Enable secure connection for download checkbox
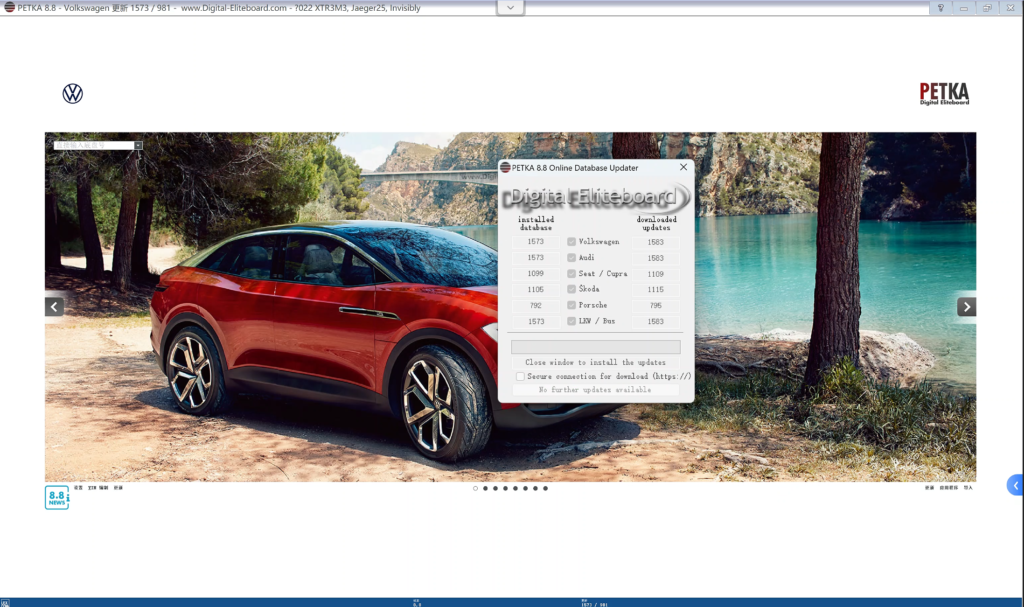The width and height of the screenshot is (1024, 607). pos(520,377)
